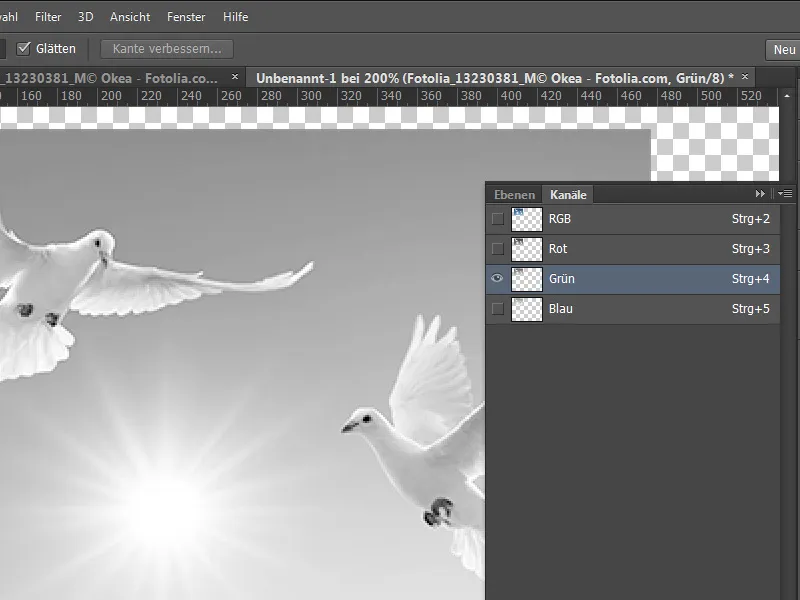Open the Ansicht menu
800x600 pixels.
pyautogui.click(x=130, y=17)
